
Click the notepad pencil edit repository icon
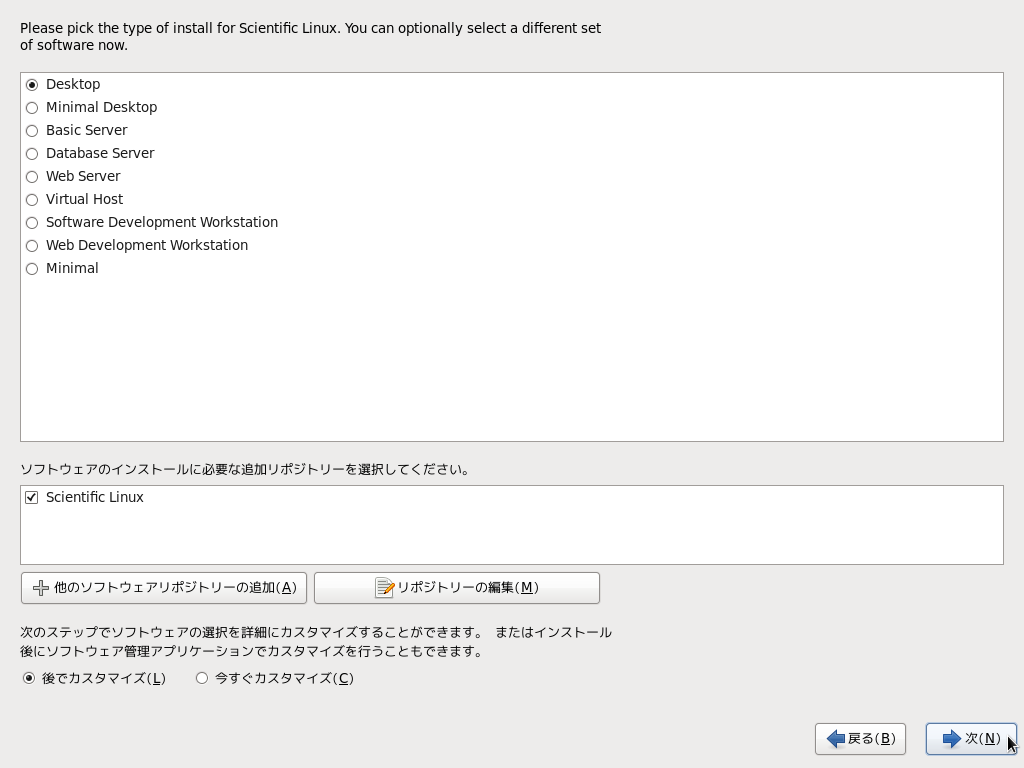[385, 588]
